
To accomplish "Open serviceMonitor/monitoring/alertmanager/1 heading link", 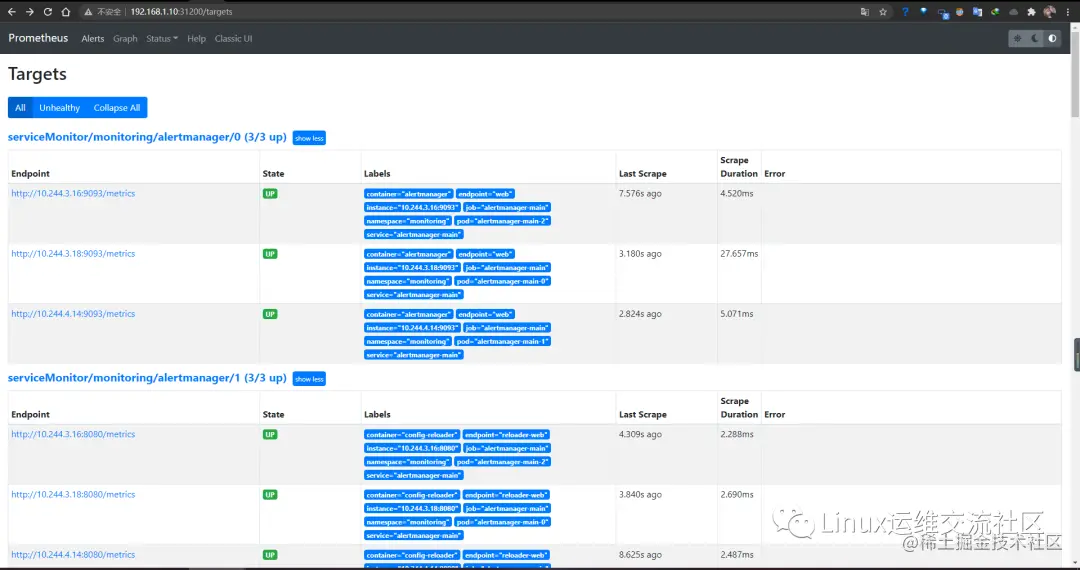I will pyautogui.click(x=147, y=378).
